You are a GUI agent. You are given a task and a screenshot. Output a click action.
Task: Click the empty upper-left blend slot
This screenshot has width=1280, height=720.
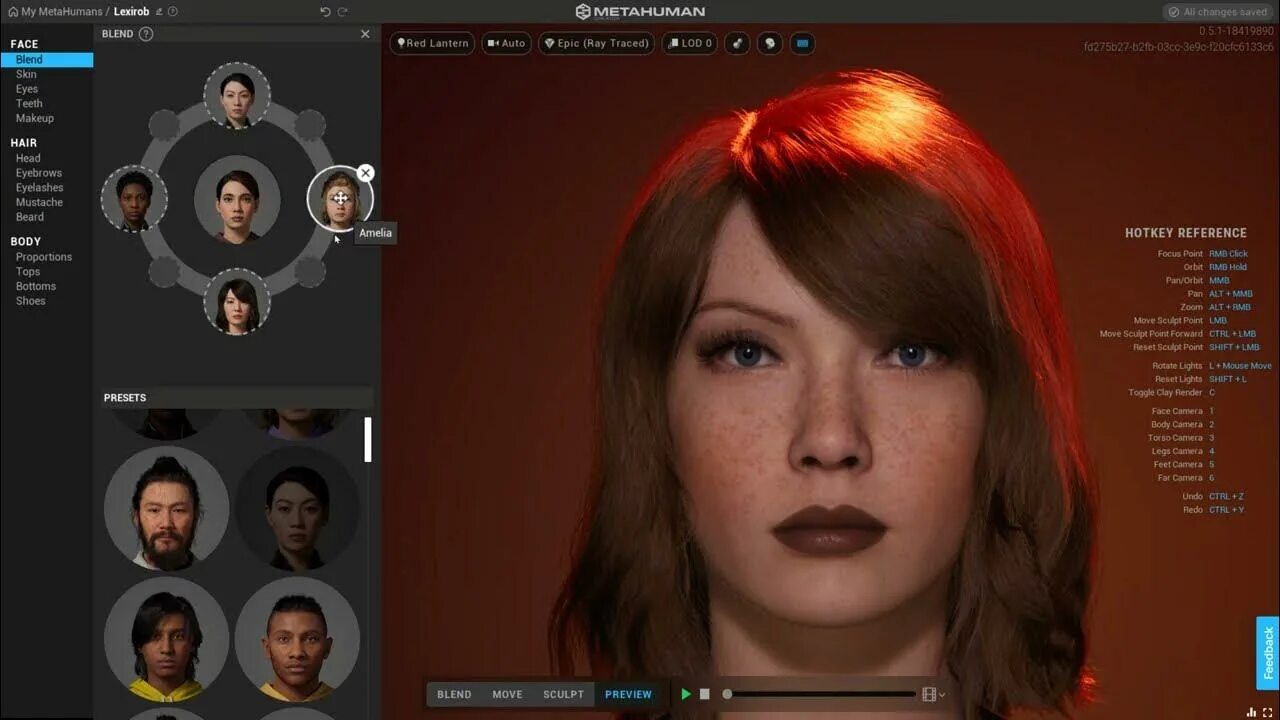164,125
